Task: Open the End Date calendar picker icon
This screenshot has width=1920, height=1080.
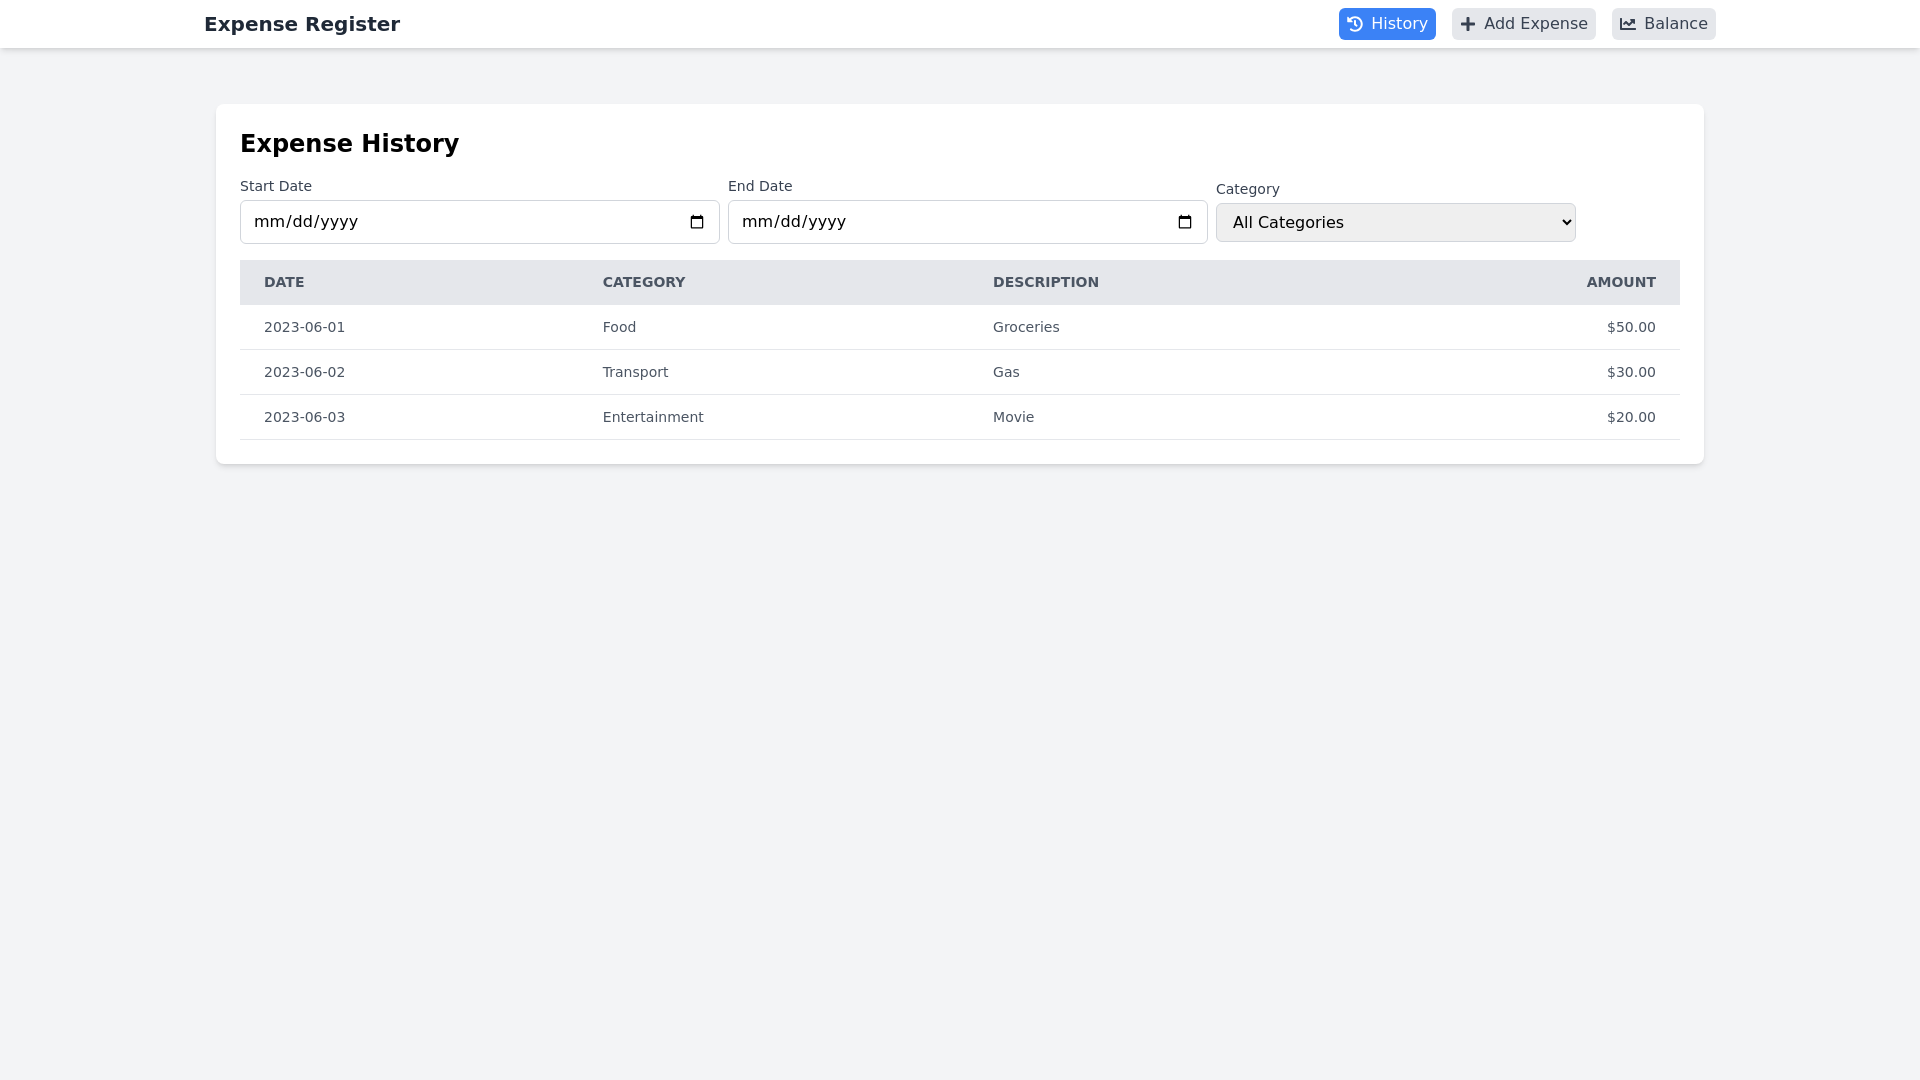Action: click(1185, 222)
